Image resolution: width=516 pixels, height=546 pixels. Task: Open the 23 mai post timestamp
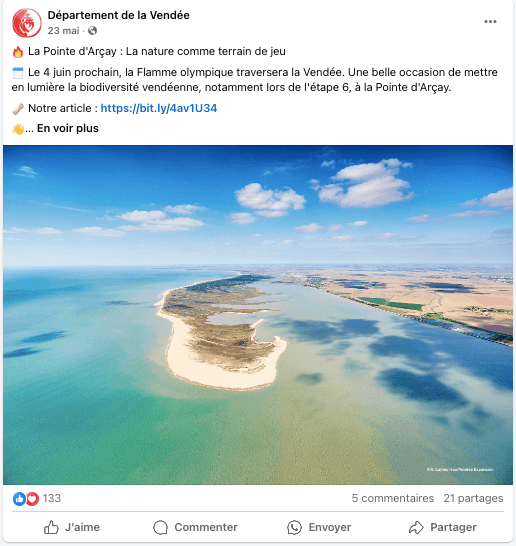pyautogui.click(x=63, y=31)
